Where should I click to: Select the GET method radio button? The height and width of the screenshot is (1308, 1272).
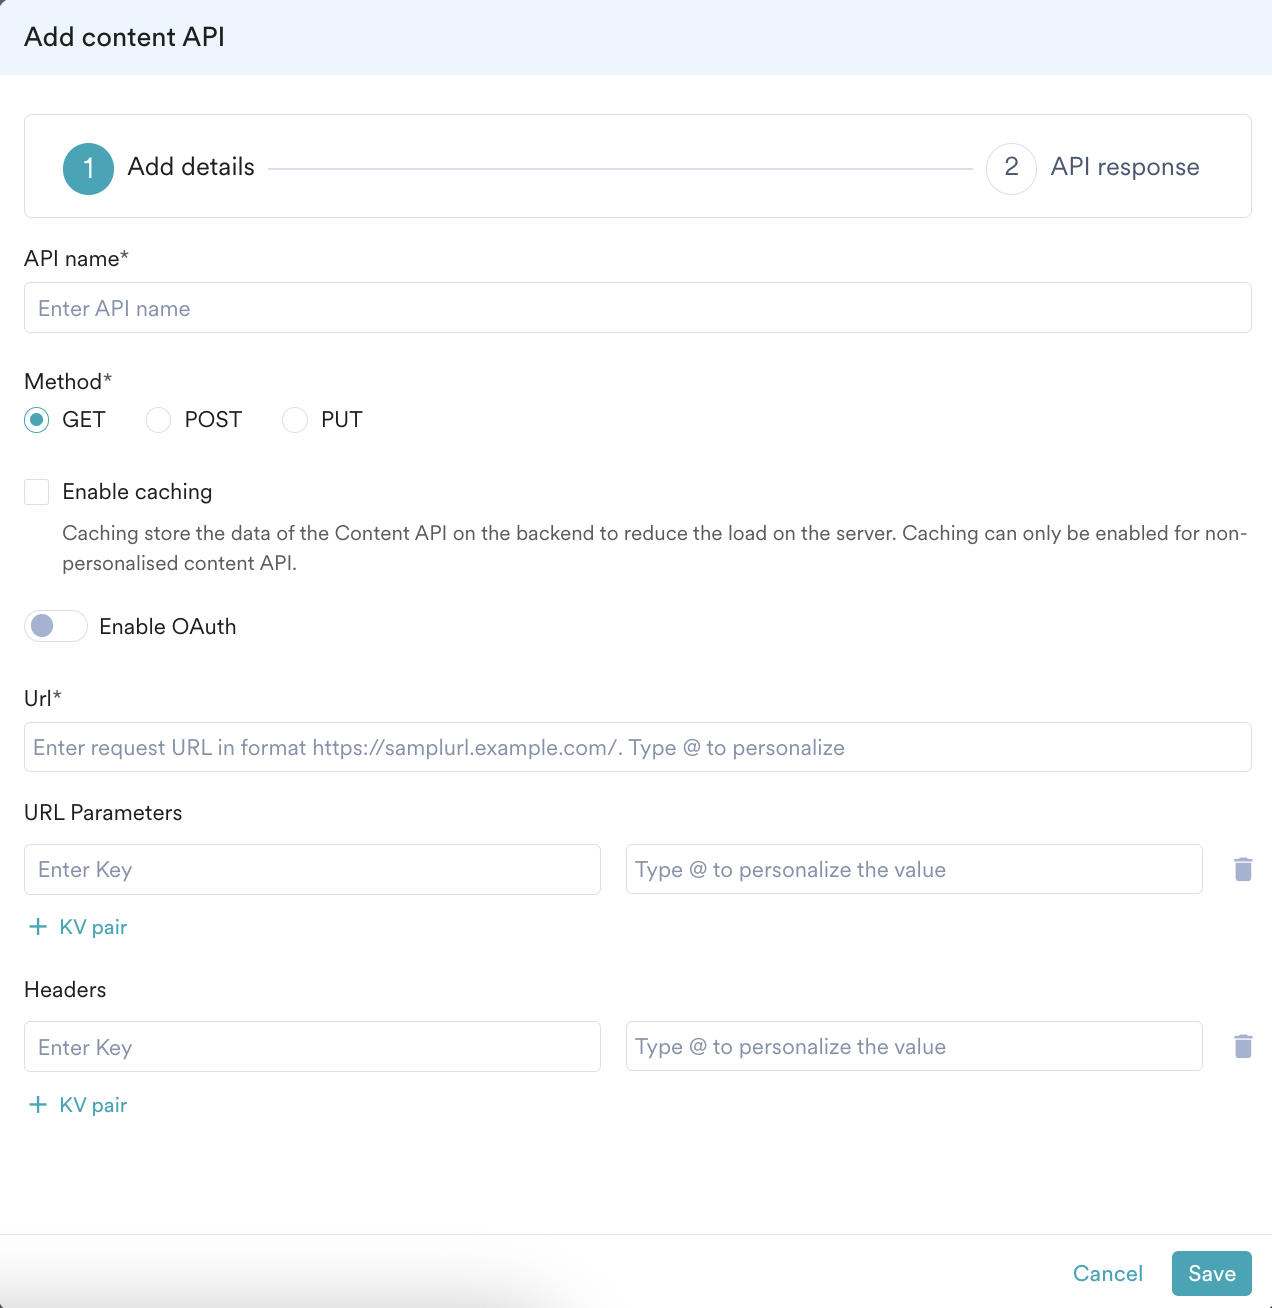click(37, 420)
